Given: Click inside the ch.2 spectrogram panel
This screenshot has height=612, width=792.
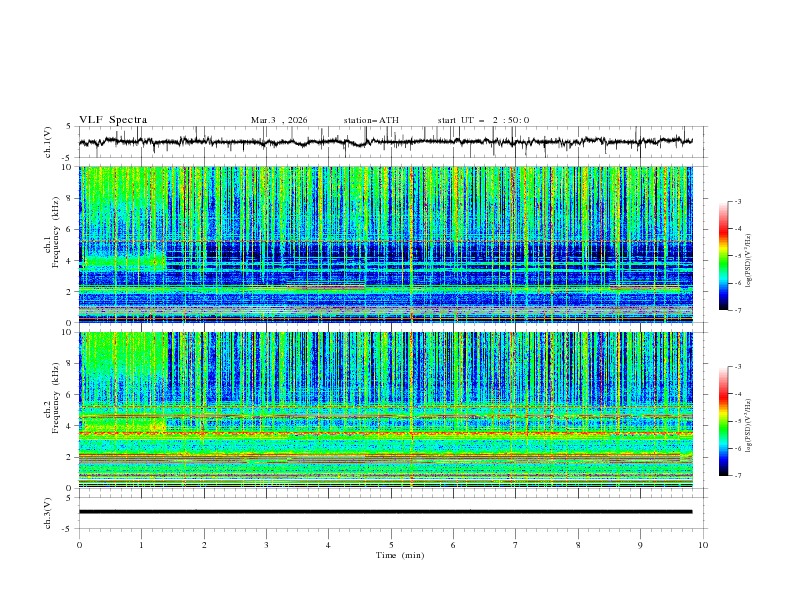Looking at the screenshot, I should point(385,410).
